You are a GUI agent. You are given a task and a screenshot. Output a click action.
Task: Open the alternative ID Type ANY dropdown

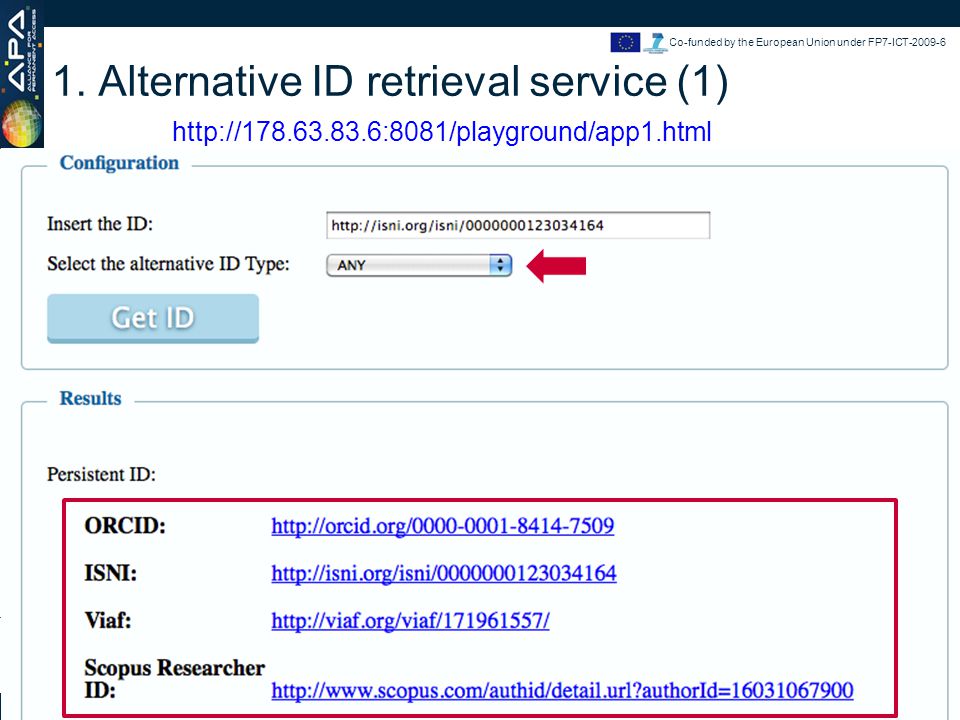point(419,265)
